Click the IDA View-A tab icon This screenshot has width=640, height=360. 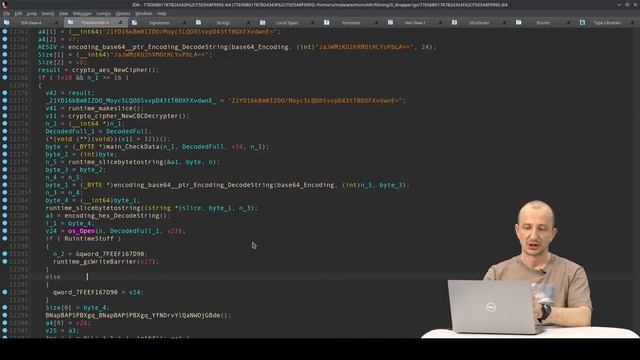click(7, 22)
